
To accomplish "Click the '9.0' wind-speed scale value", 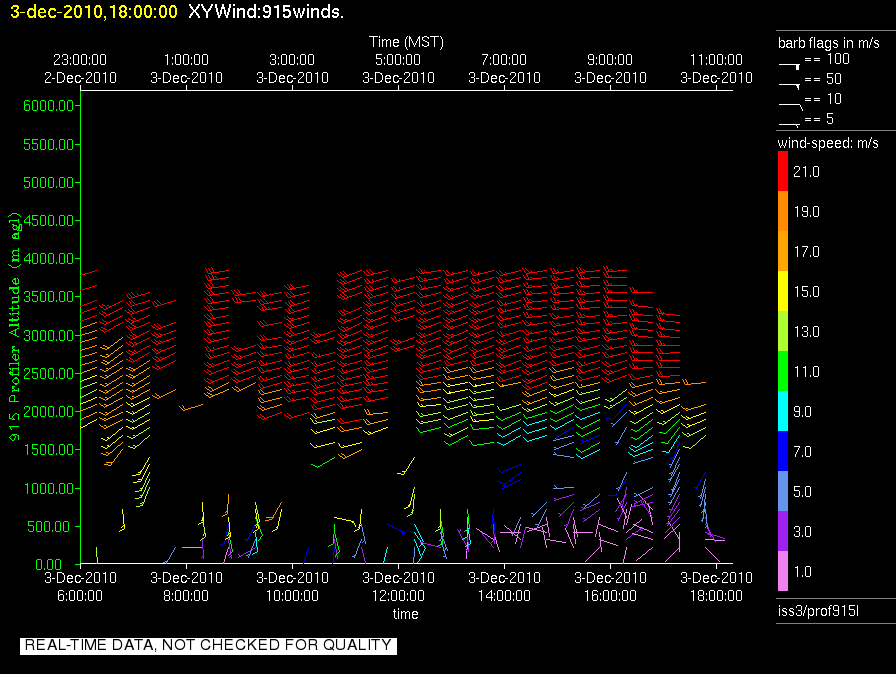I will coord(802,412).
